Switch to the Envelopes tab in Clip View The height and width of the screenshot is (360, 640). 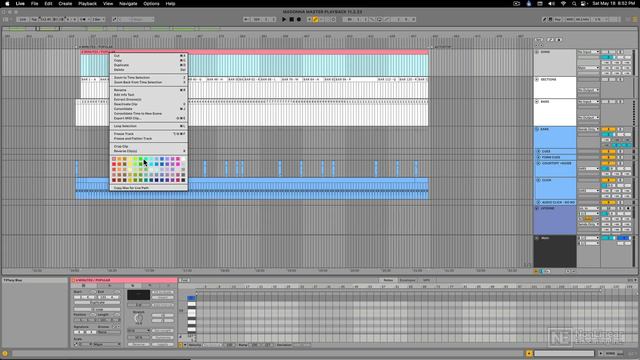coord(407,280)
